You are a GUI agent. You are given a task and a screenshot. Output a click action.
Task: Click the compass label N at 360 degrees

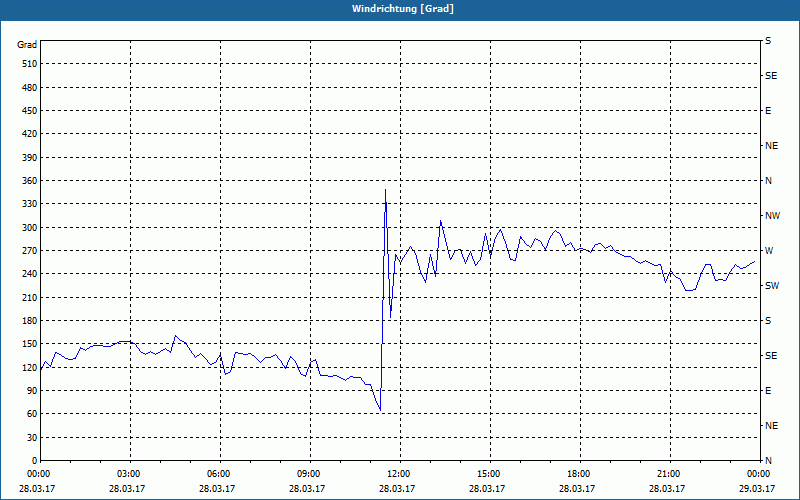[768, 181]
